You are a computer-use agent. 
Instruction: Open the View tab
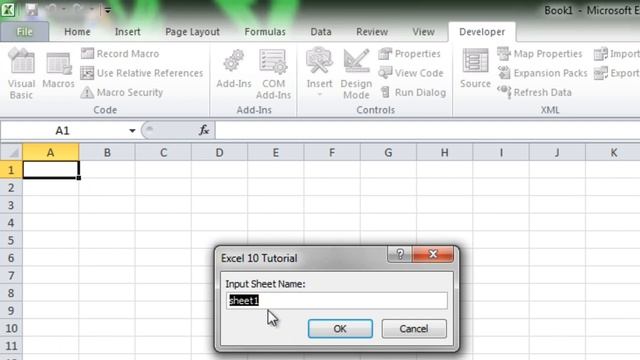click(423, 32)
